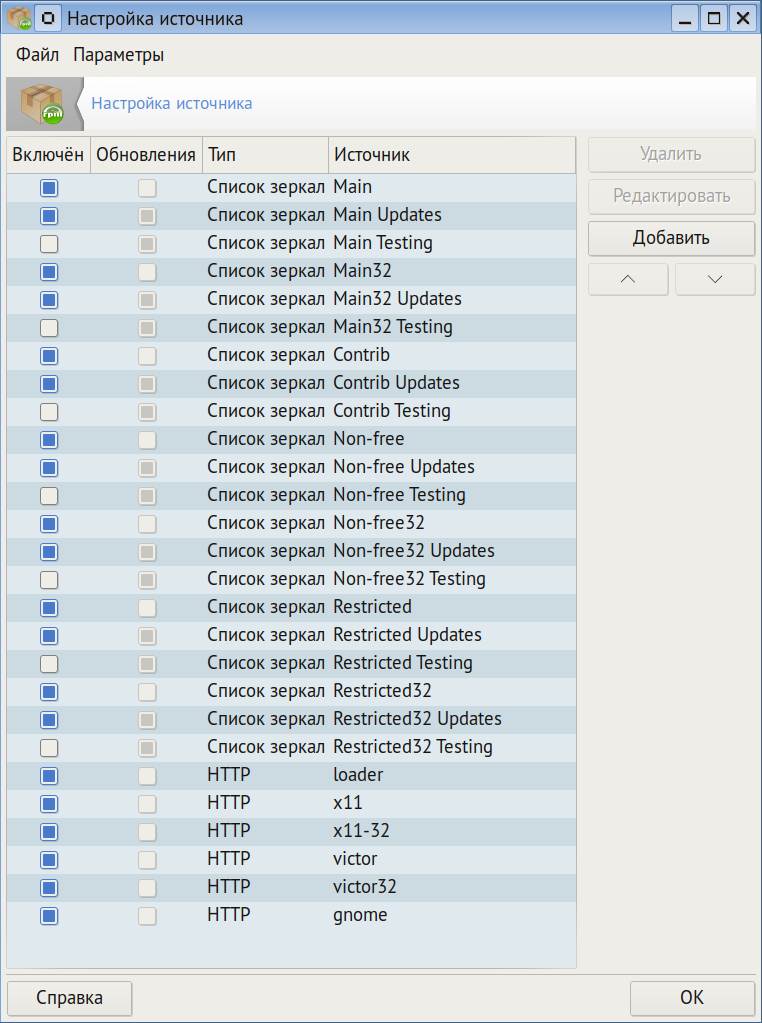Toggle updates checkbox for gnome
This screenshot has height=1023, width=762.
click(147, 917)
